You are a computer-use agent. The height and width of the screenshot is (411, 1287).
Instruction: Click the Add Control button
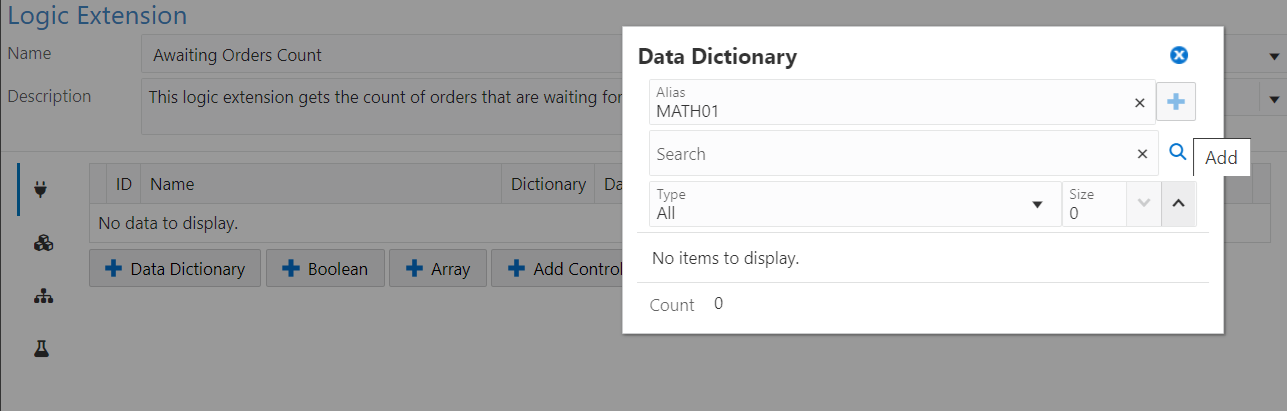click(x=557, y=269)
